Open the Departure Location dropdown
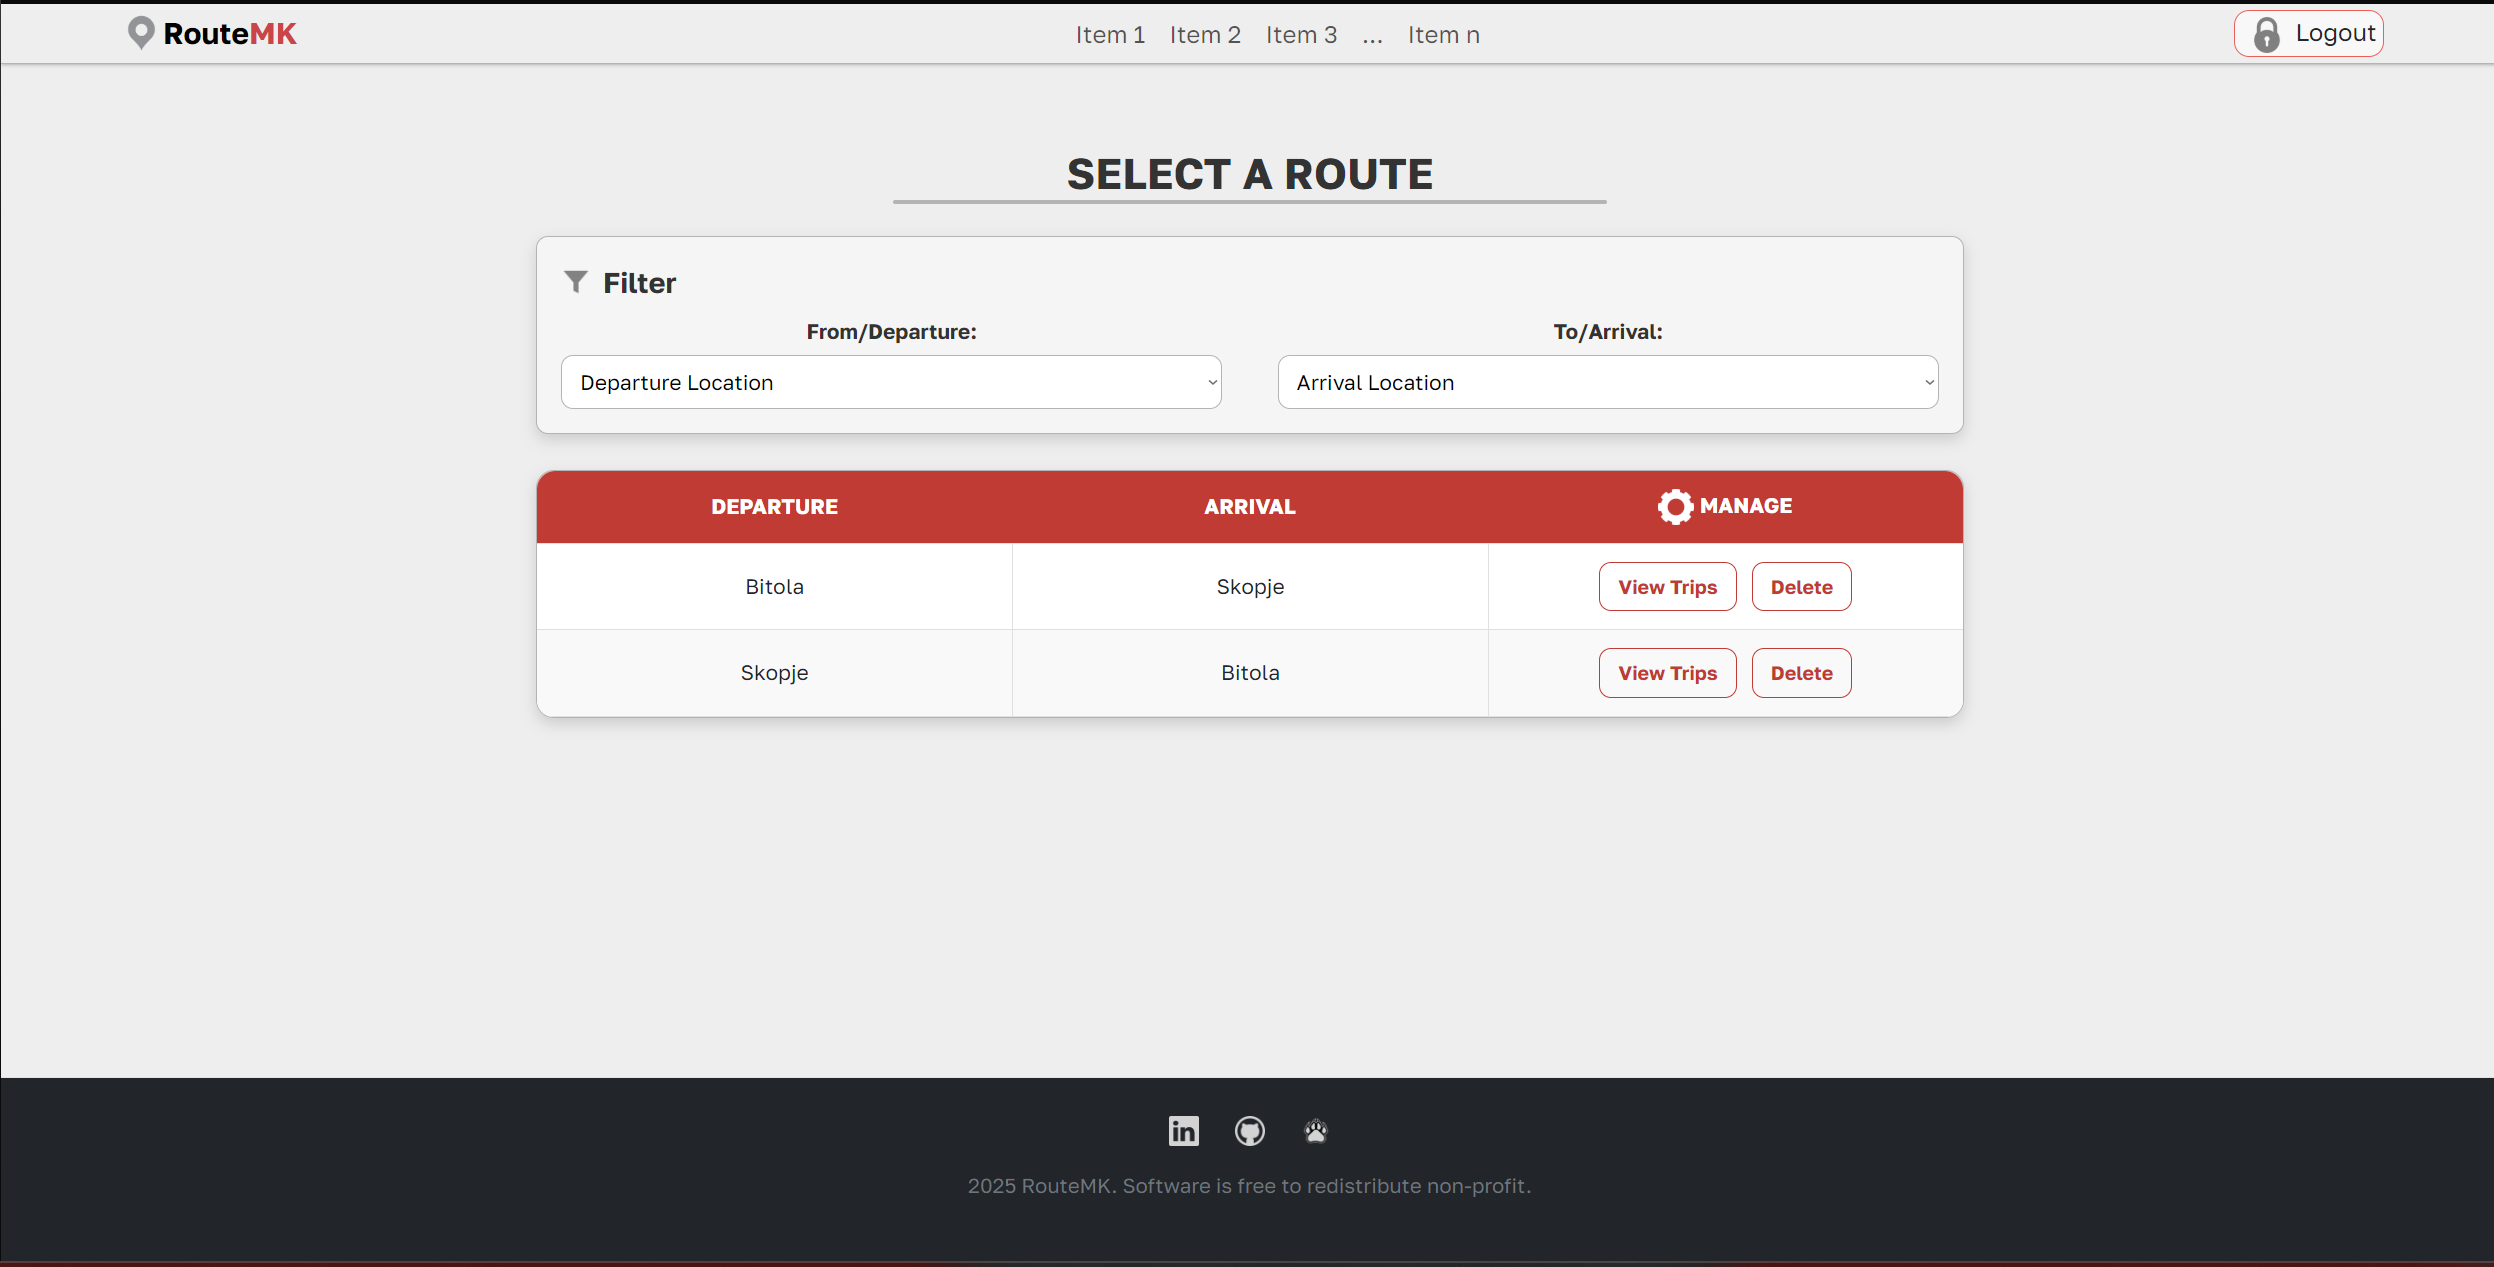 [890, 382]
